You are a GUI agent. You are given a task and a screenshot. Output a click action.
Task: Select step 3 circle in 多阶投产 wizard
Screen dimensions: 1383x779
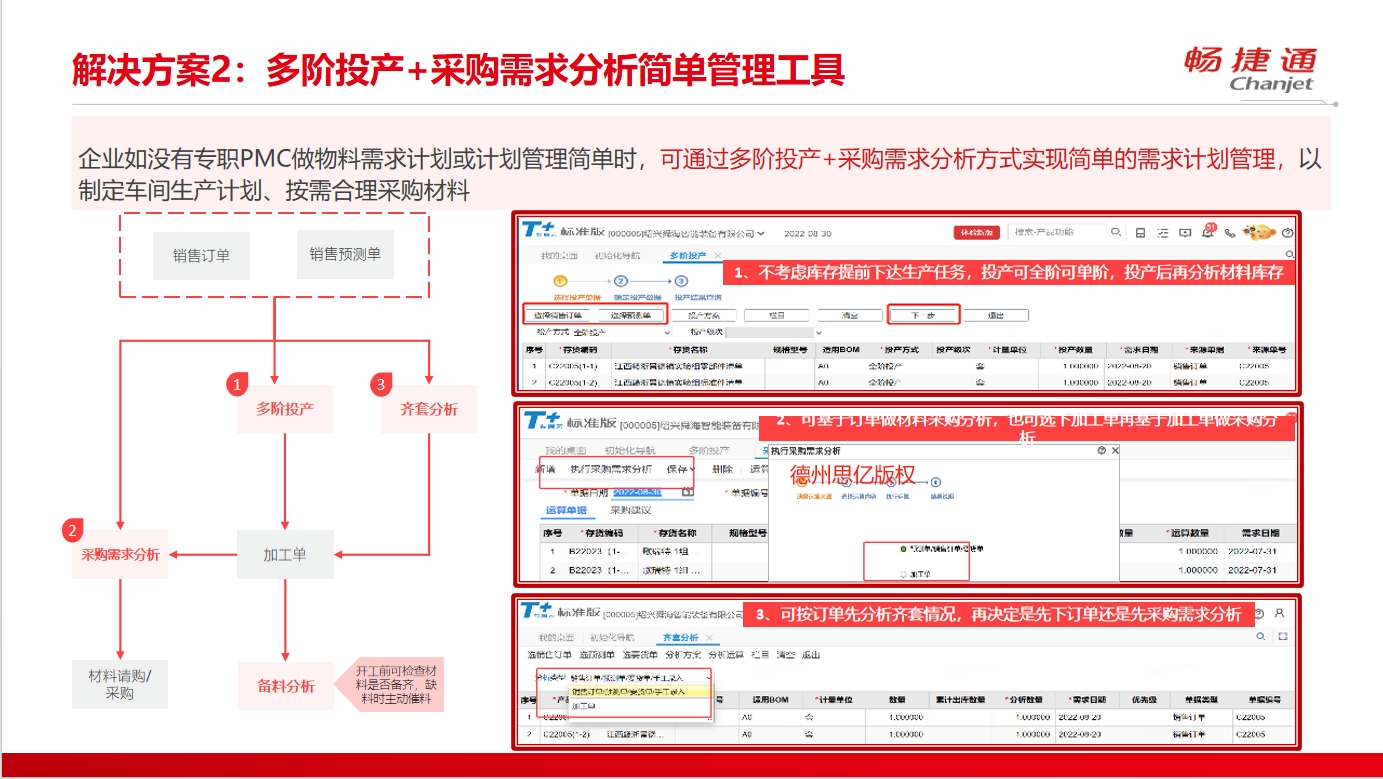tap(681, 281)
